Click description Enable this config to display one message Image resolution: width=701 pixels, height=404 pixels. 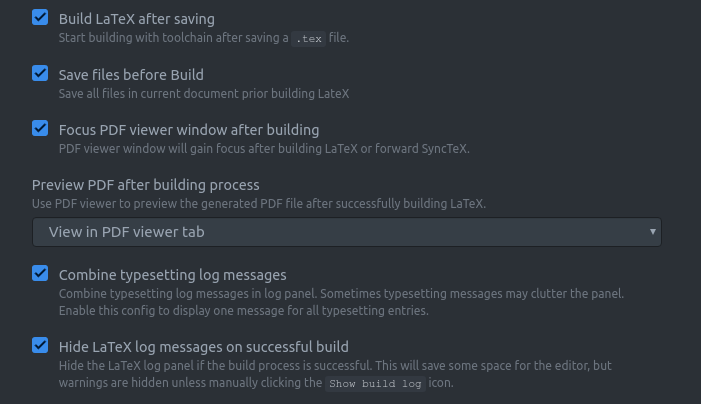pos(244,311)
